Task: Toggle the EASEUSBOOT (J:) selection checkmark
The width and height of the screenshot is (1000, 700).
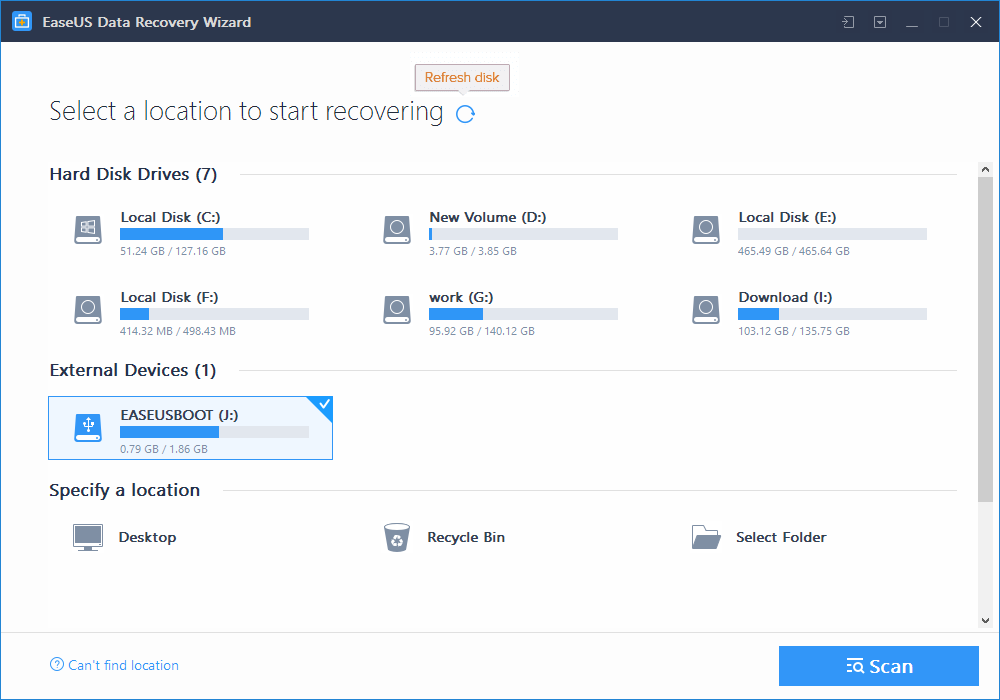Action: (322, 406)
